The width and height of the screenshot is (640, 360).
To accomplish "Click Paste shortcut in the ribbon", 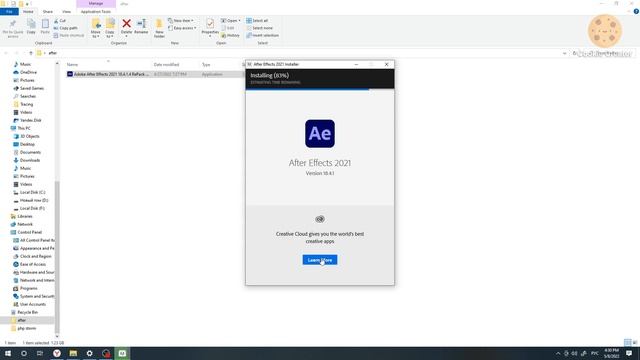I will 69,36.
